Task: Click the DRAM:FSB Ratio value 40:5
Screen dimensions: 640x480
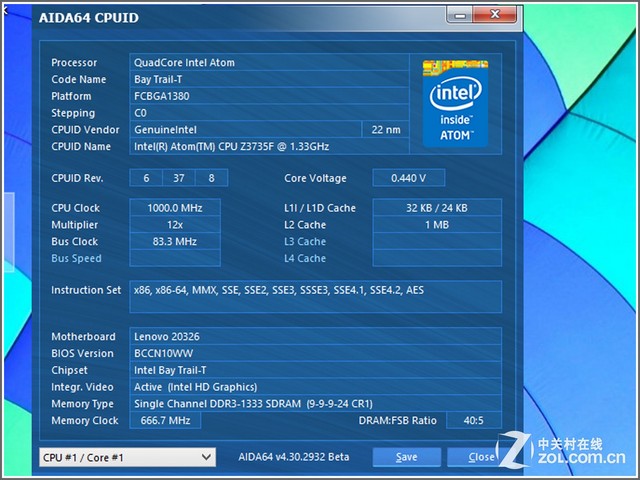Action: [x=474, y=420]
